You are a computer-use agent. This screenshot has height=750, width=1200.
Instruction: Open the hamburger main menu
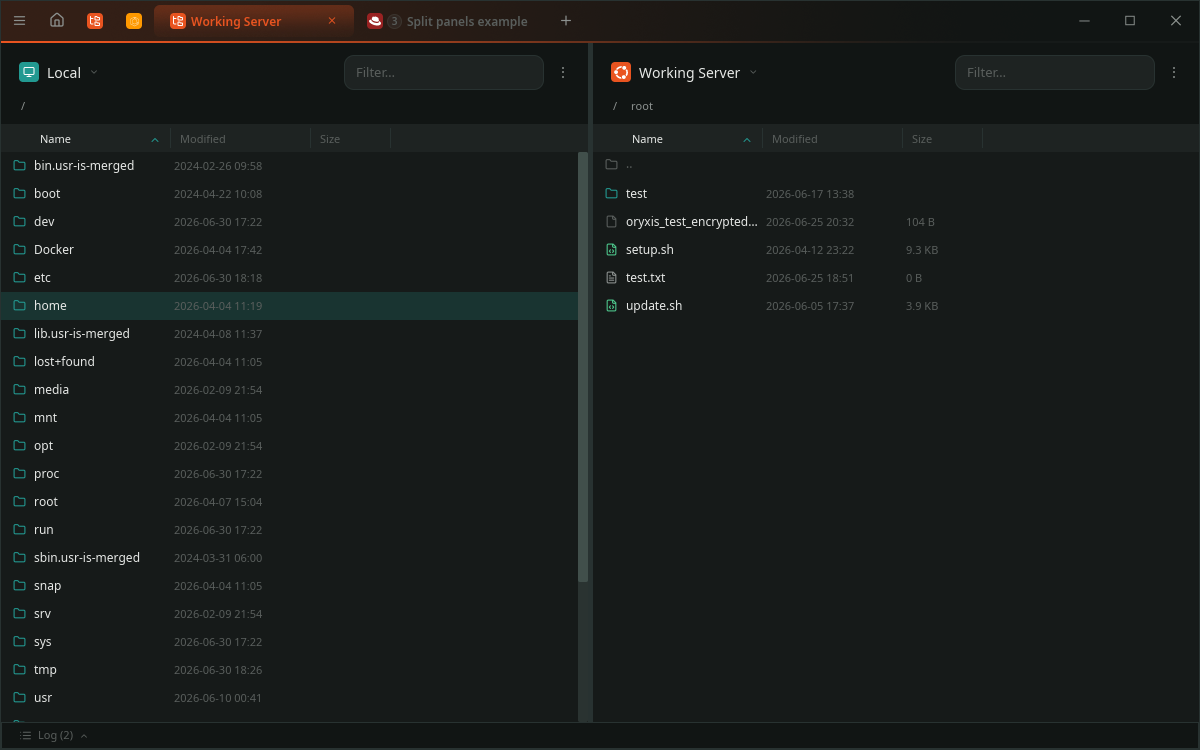point(19,21)
